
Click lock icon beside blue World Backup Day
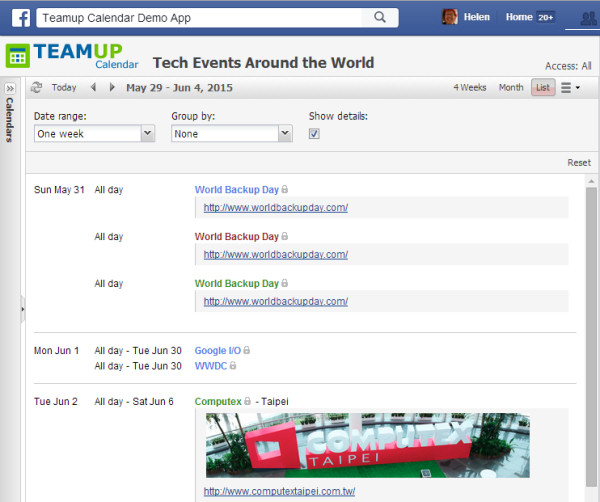click(x=285, y=189)
